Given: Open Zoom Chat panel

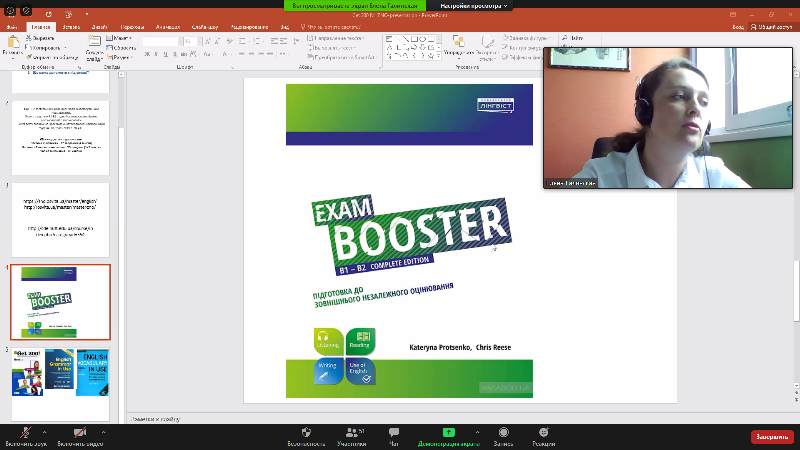Looking at the screenshot, I should click(393, 437).
